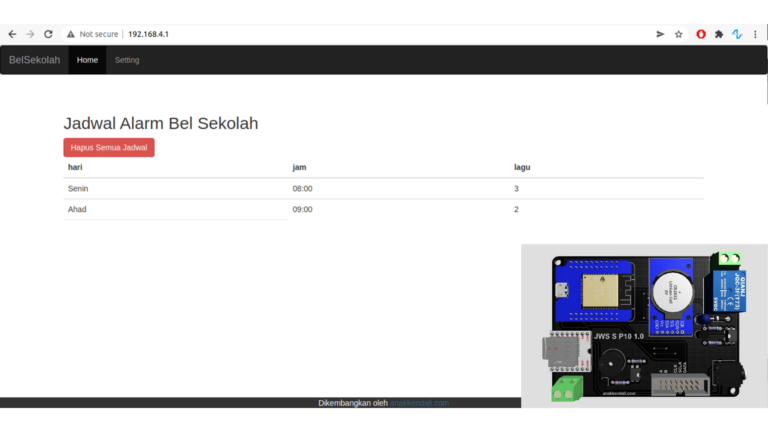The height and width of the screenshot is (432, 768).
Task: Open the browser three-dot menu
Action: 755,34
